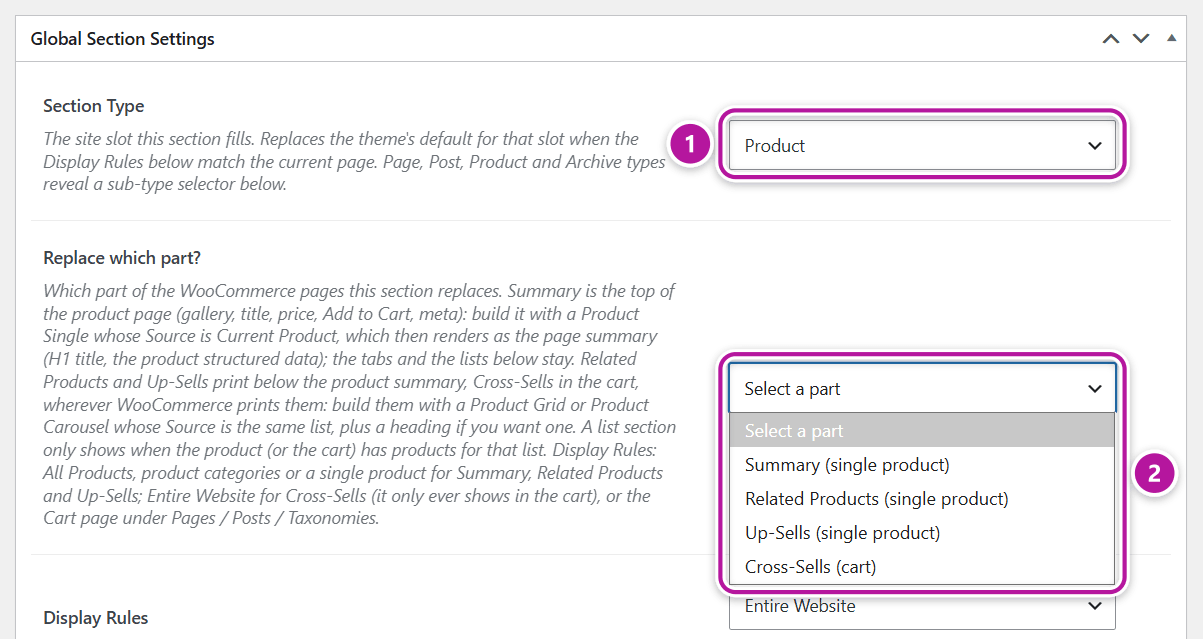Open the Display Rules dropdown showing Entire Website

922,608
